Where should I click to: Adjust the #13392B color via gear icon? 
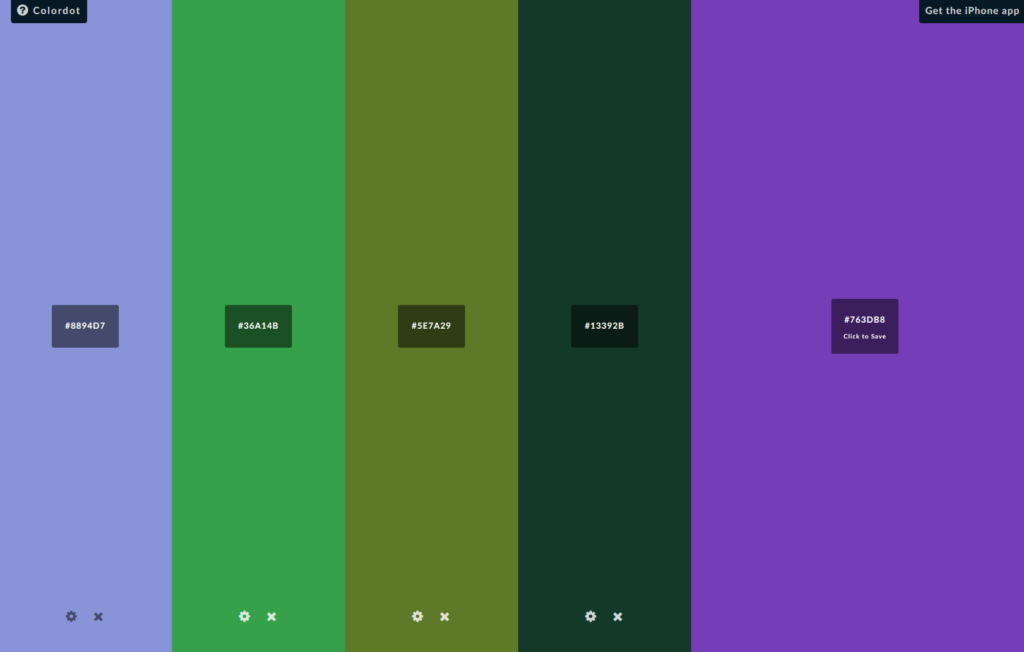(590, 616)
